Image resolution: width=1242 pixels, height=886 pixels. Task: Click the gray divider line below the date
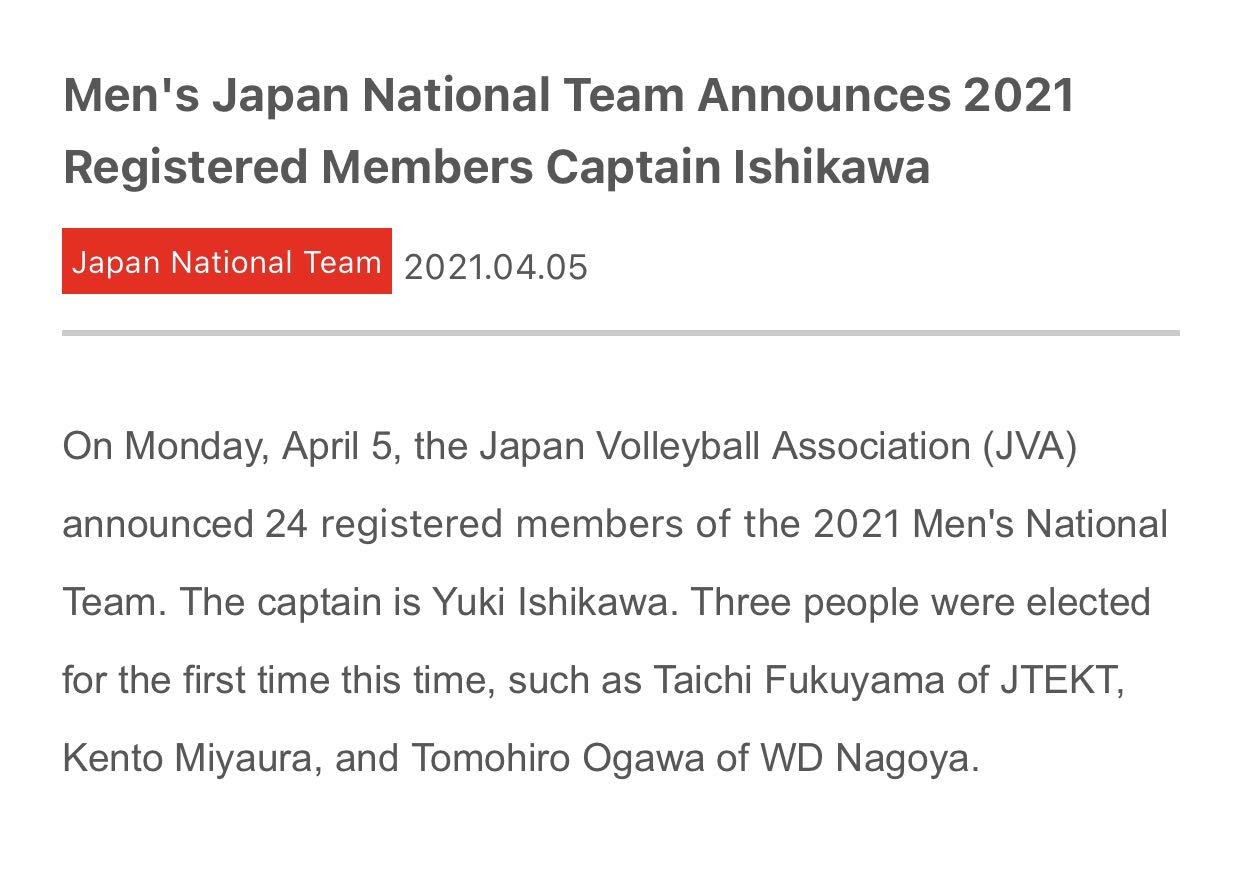tap(621, 332)
